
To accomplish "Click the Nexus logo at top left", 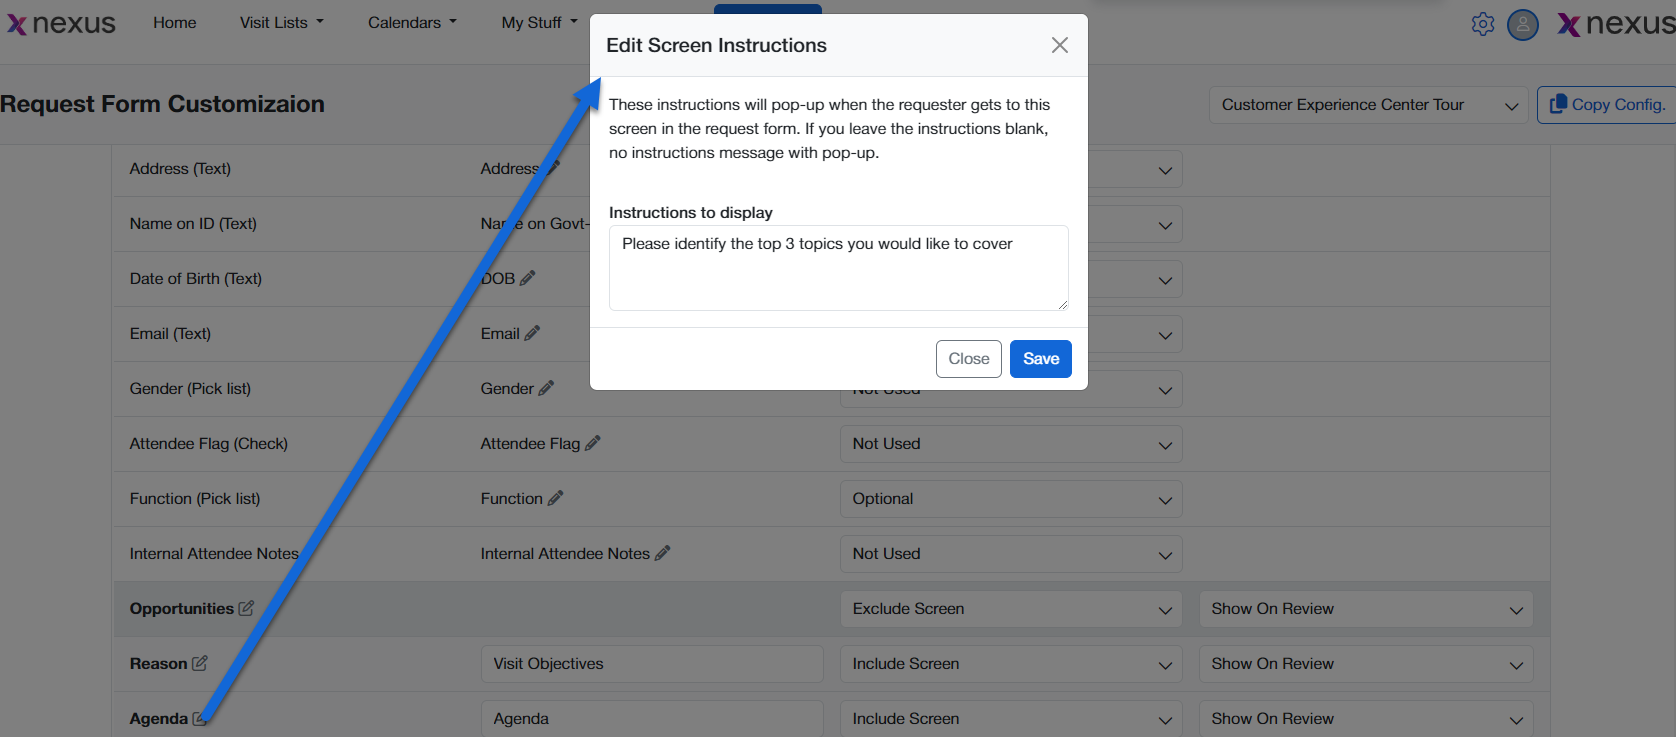I will 62,23.
